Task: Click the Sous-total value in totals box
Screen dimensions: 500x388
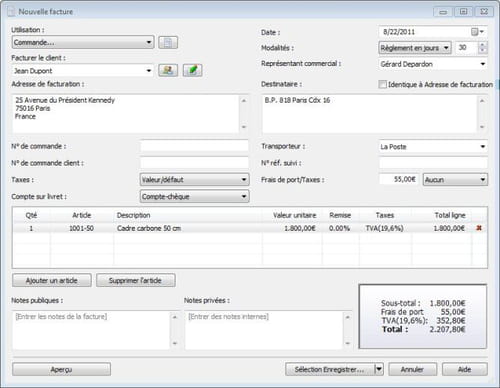Action: tap(447, 303)
